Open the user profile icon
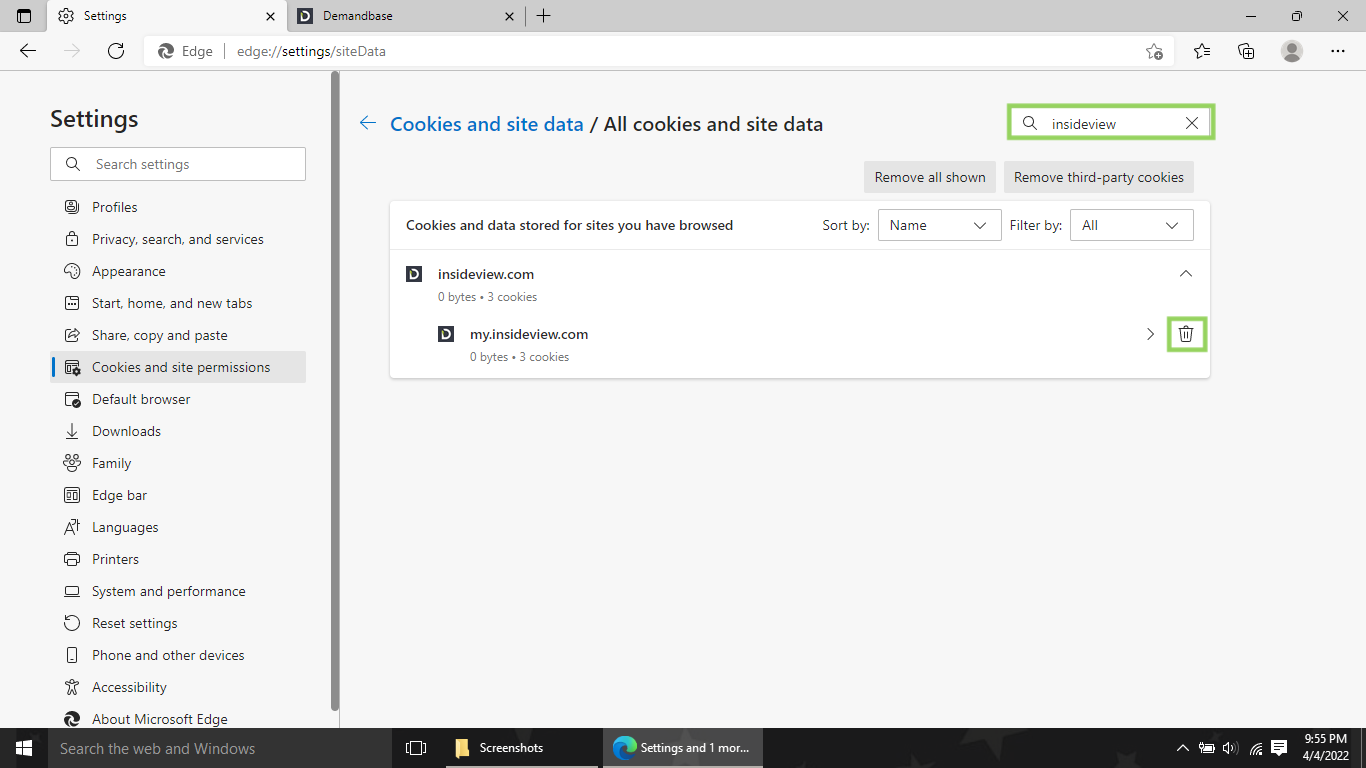This screenshot has height=768, width=1366. (x=1292, y=51)
